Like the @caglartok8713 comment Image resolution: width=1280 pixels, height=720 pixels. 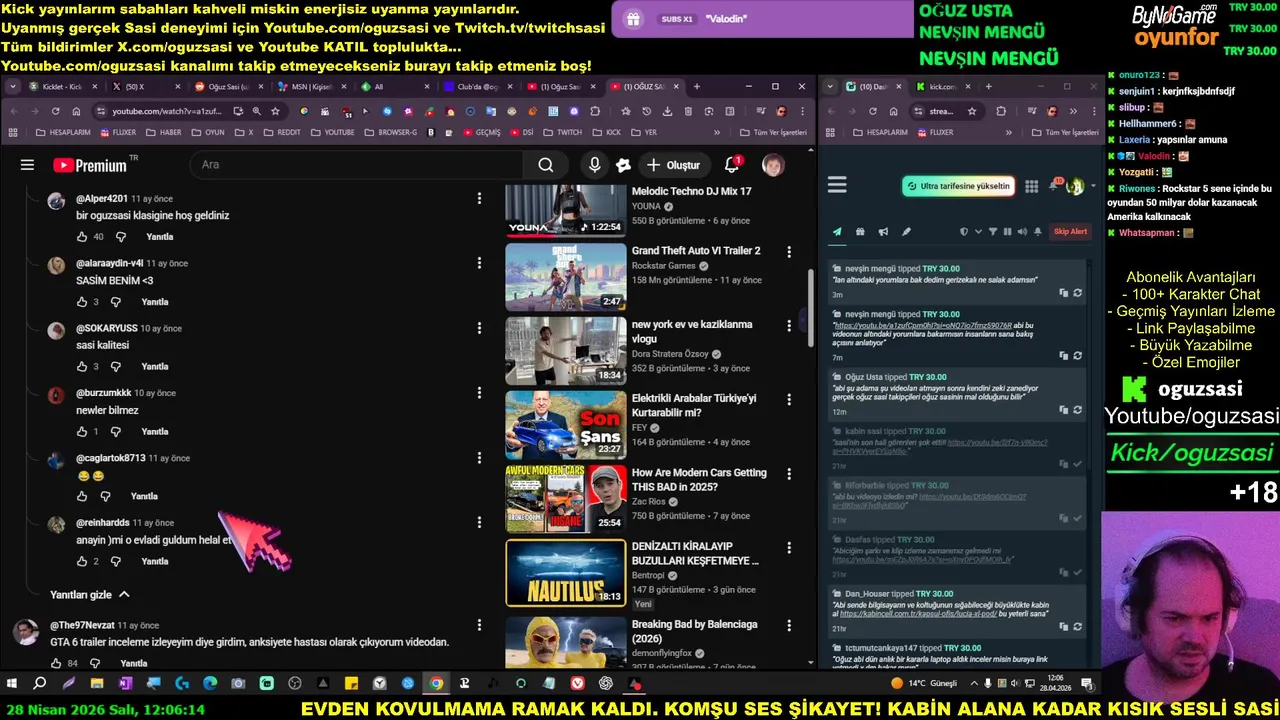tap(82, 496)
